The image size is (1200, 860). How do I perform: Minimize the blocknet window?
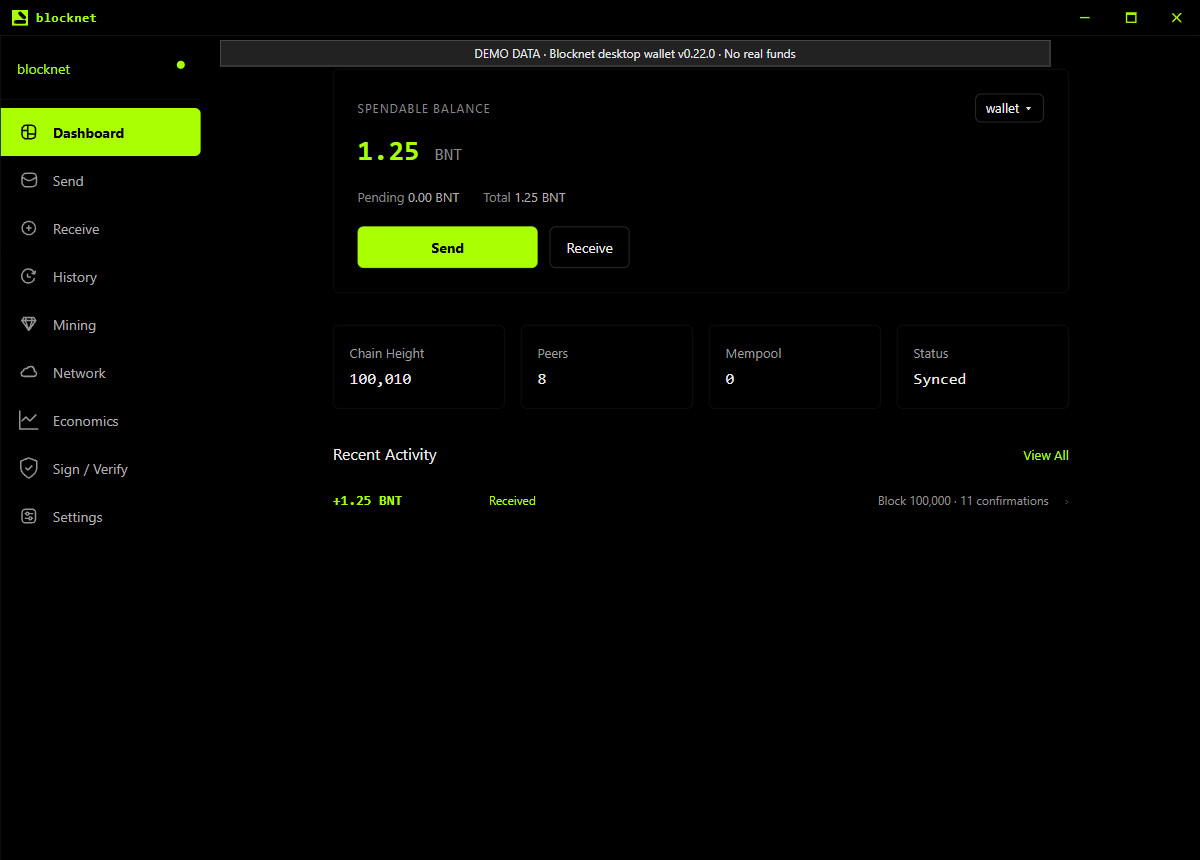click(x=1086, y=17)
